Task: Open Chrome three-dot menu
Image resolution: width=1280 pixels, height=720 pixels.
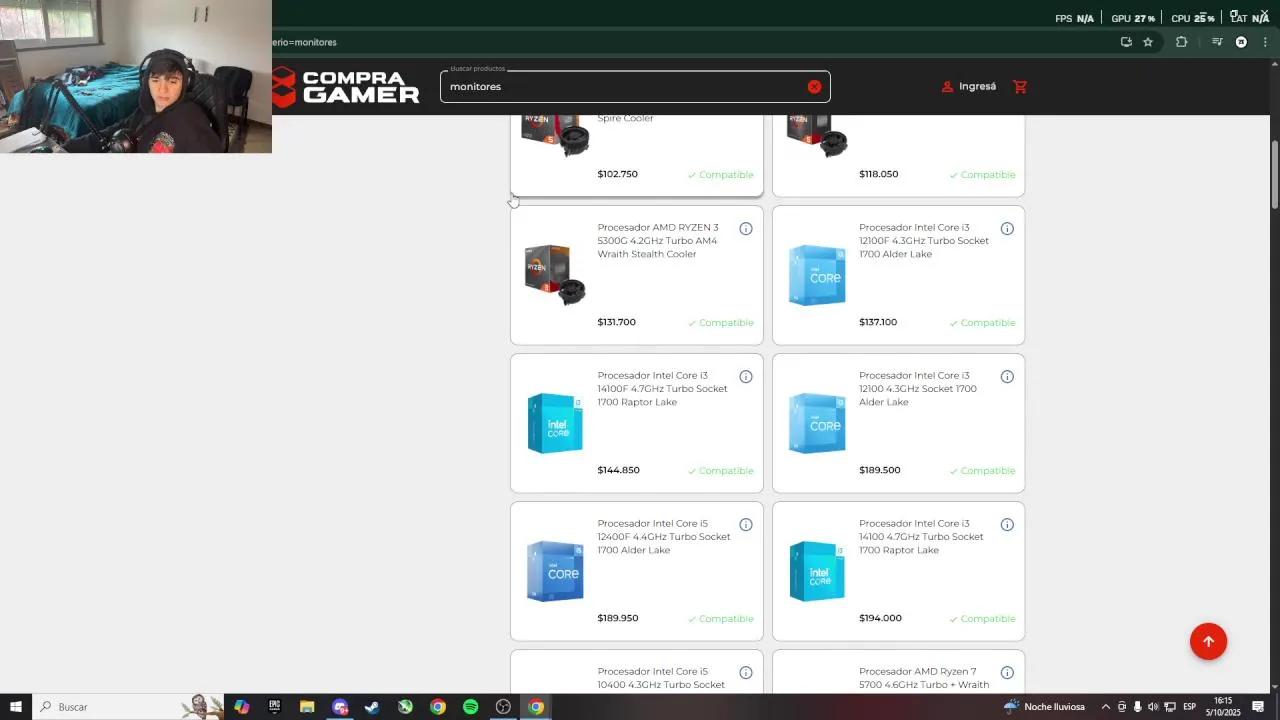Action: click(1265, 42)
